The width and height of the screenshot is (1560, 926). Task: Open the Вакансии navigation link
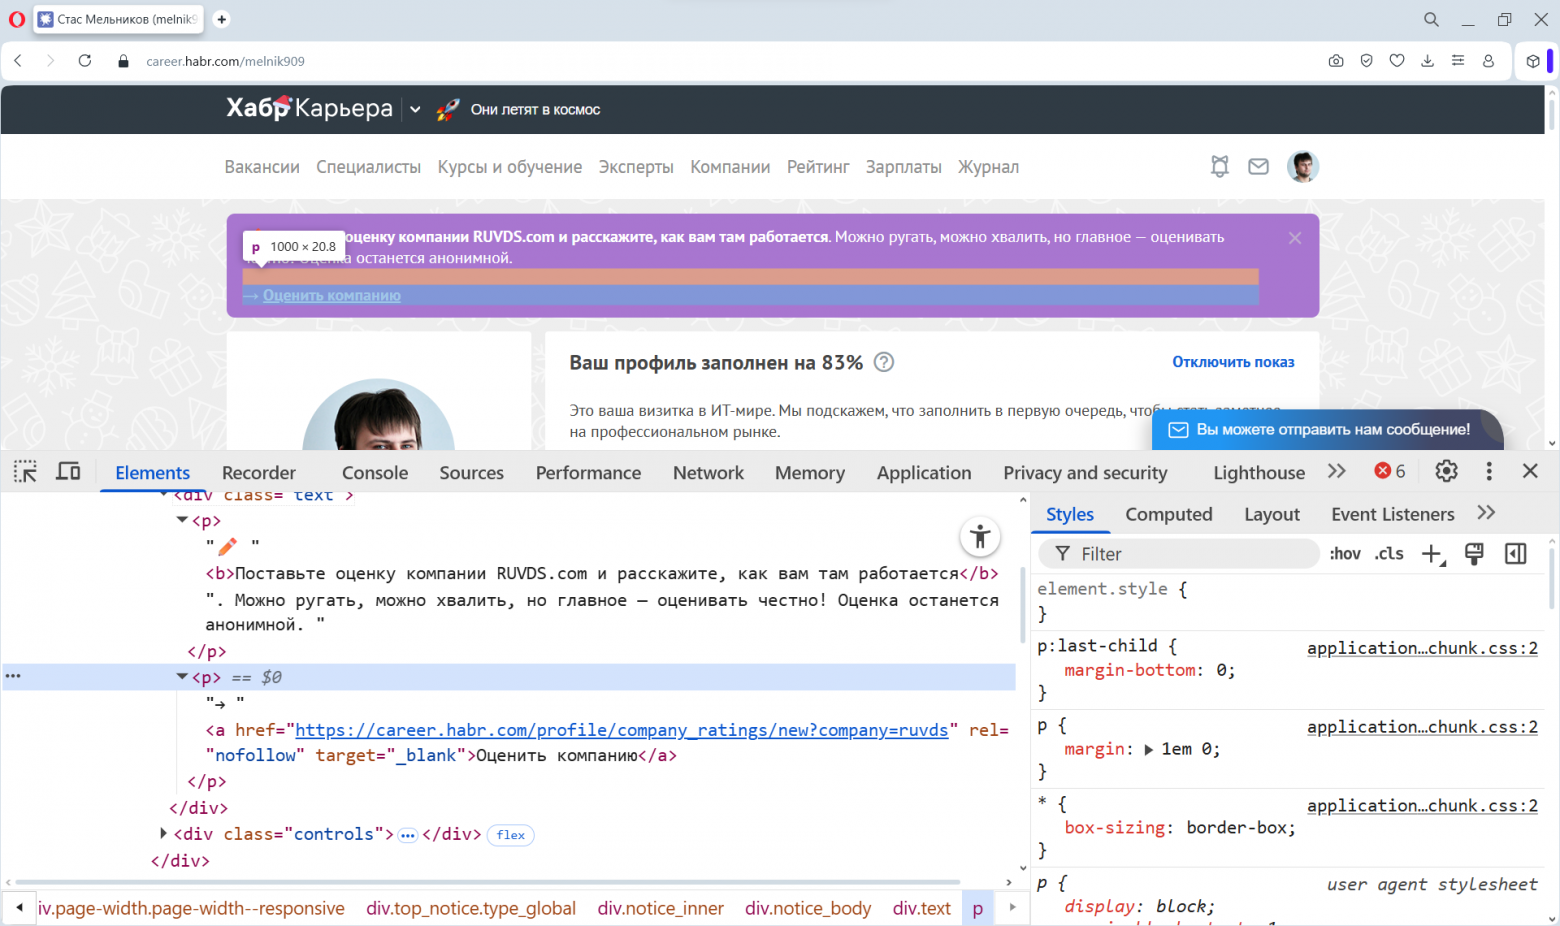(262, 167)
